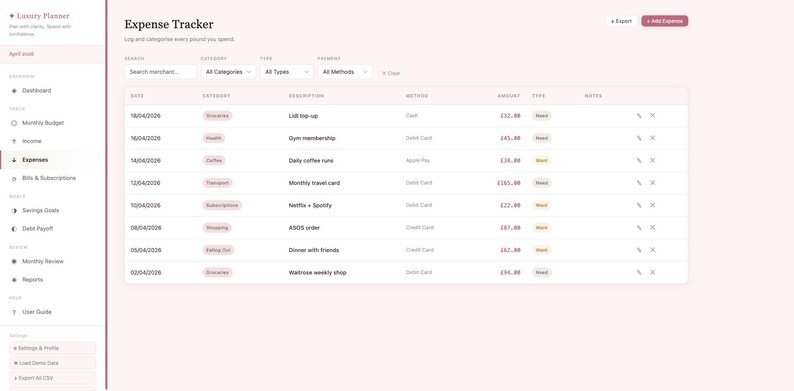The height and width of the screenshot is (391, 794).
Task: Go to Debt Payoff
Action: tap(52, 229)
